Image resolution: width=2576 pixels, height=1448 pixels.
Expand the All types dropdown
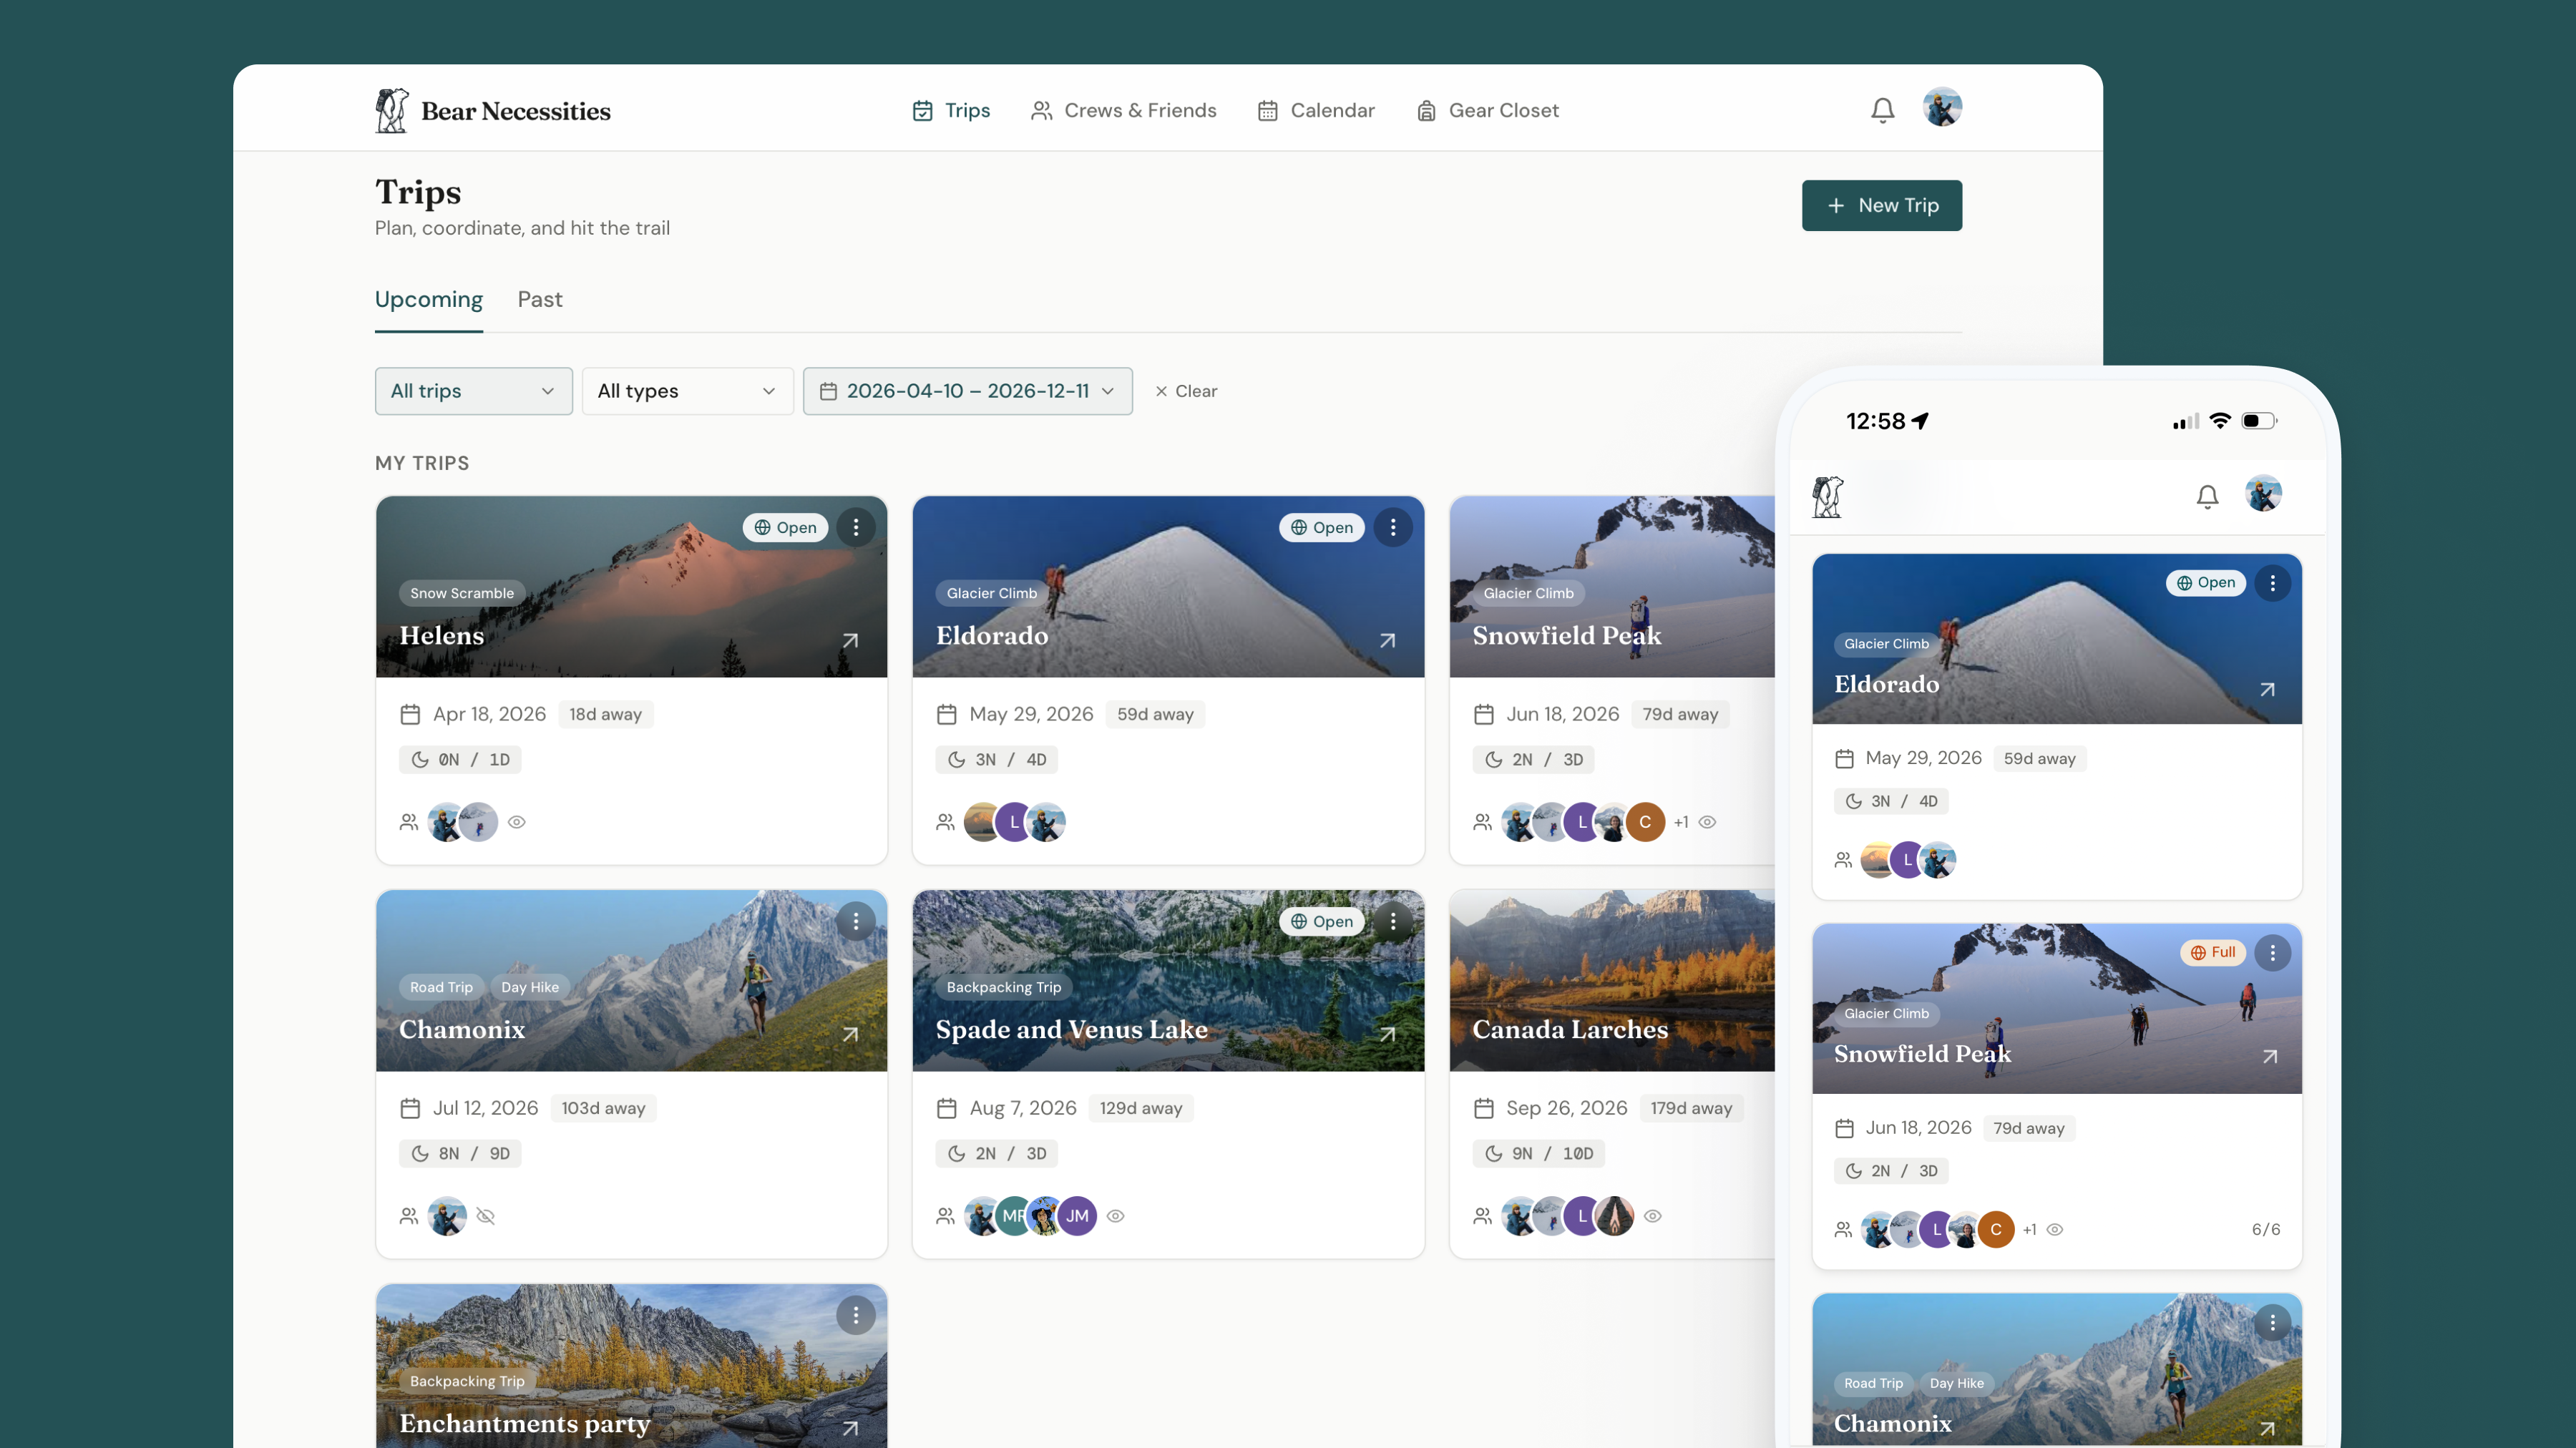(687, 391)
